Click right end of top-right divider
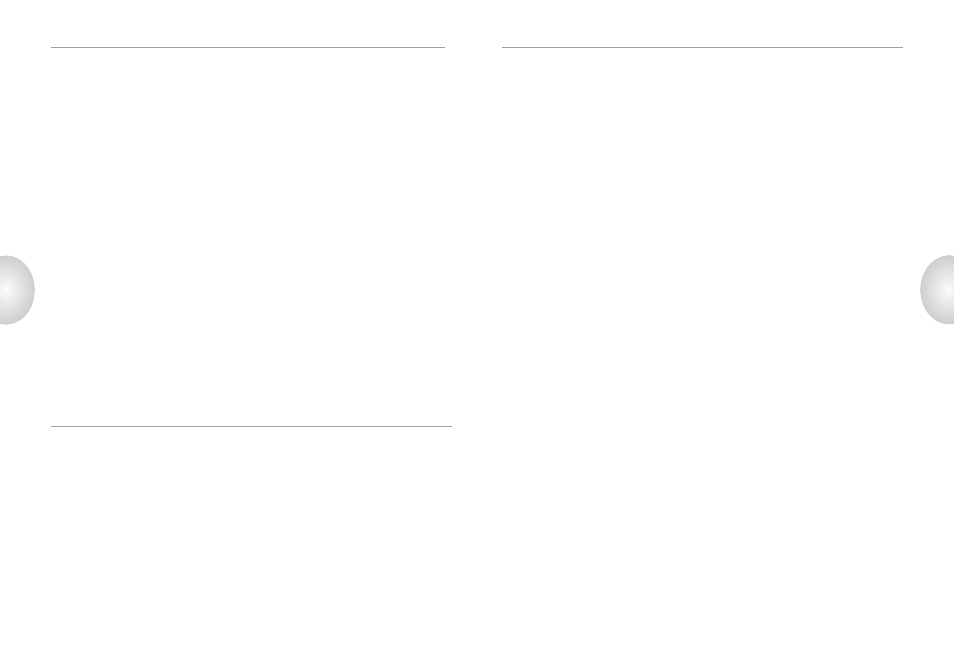Screen dimensions: 954x656 [902, 47]
